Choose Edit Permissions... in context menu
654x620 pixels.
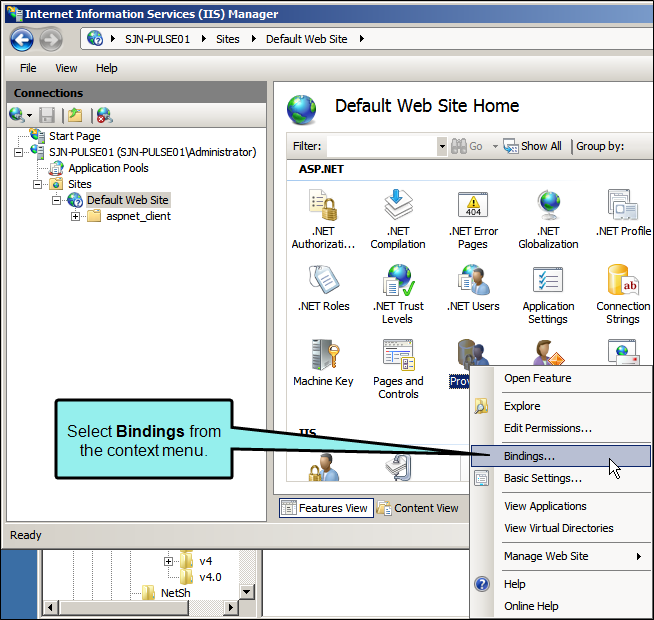pos(548,428)
